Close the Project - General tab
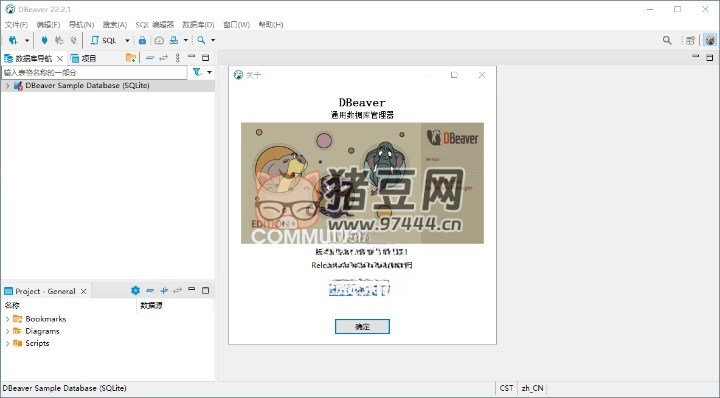This screenshot has height=398, width=720. pyautogui.click(x=84, y=291)
